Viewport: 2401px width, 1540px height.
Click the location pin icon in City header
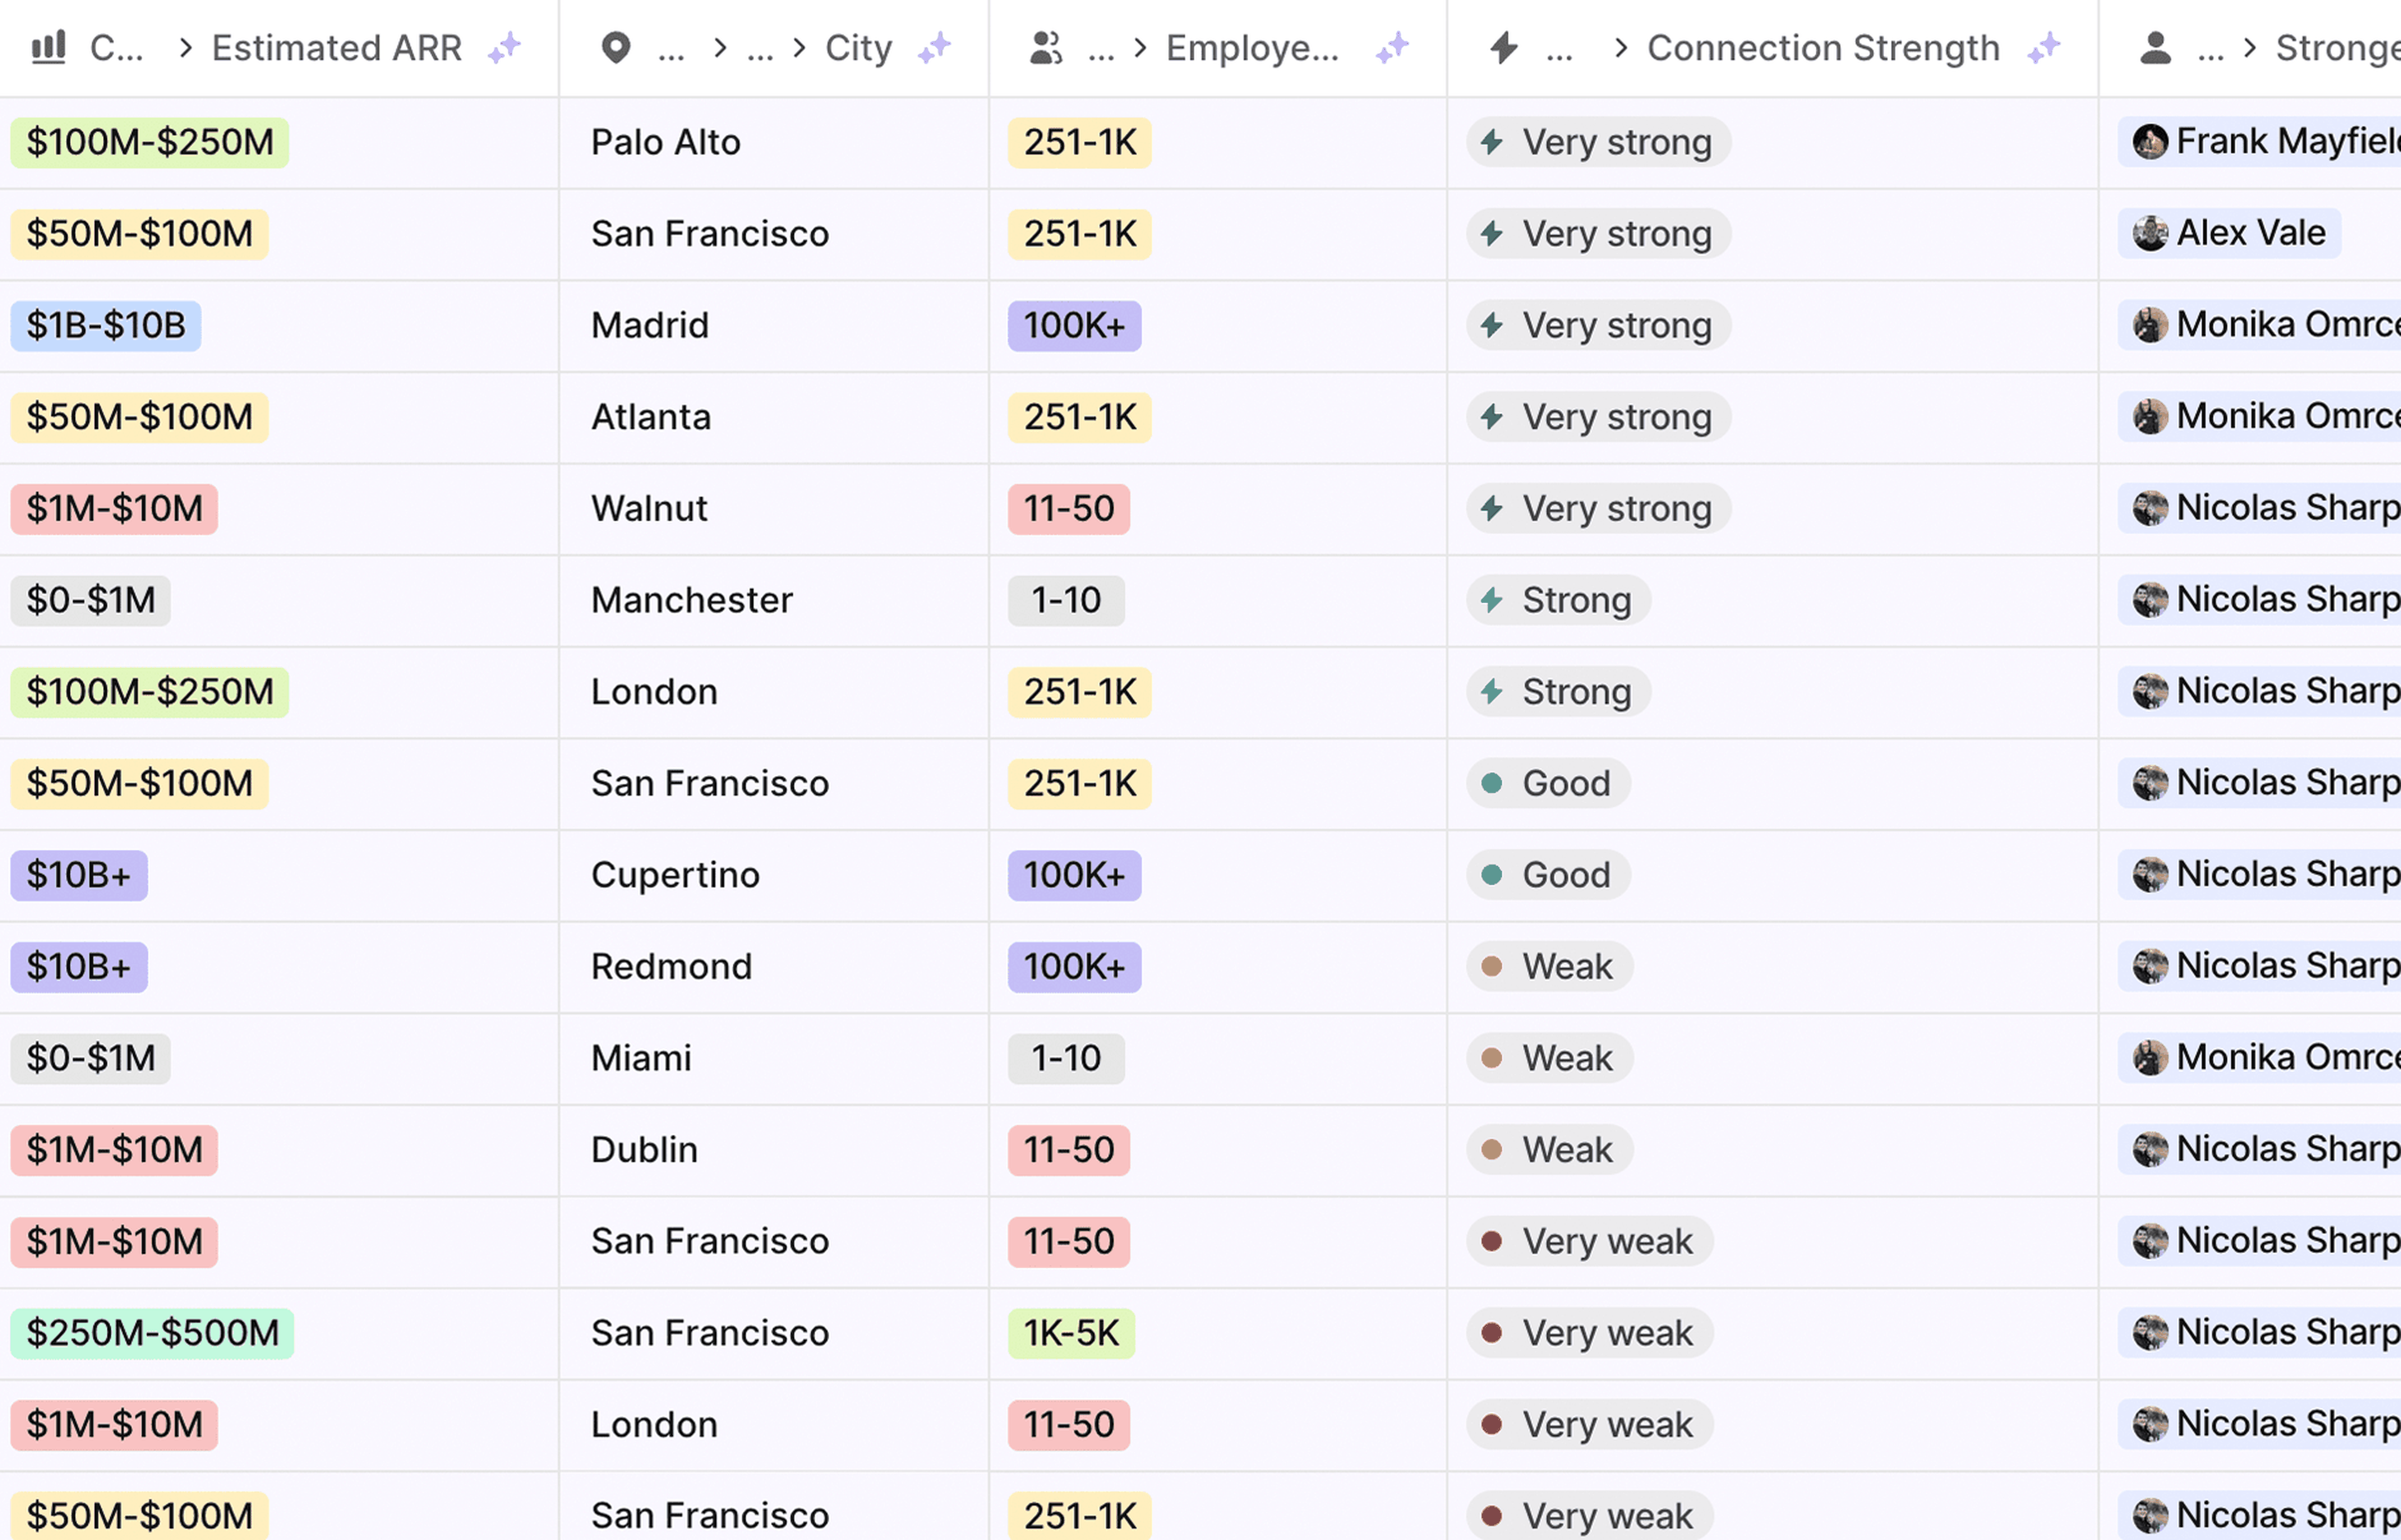tap(616, 47)
